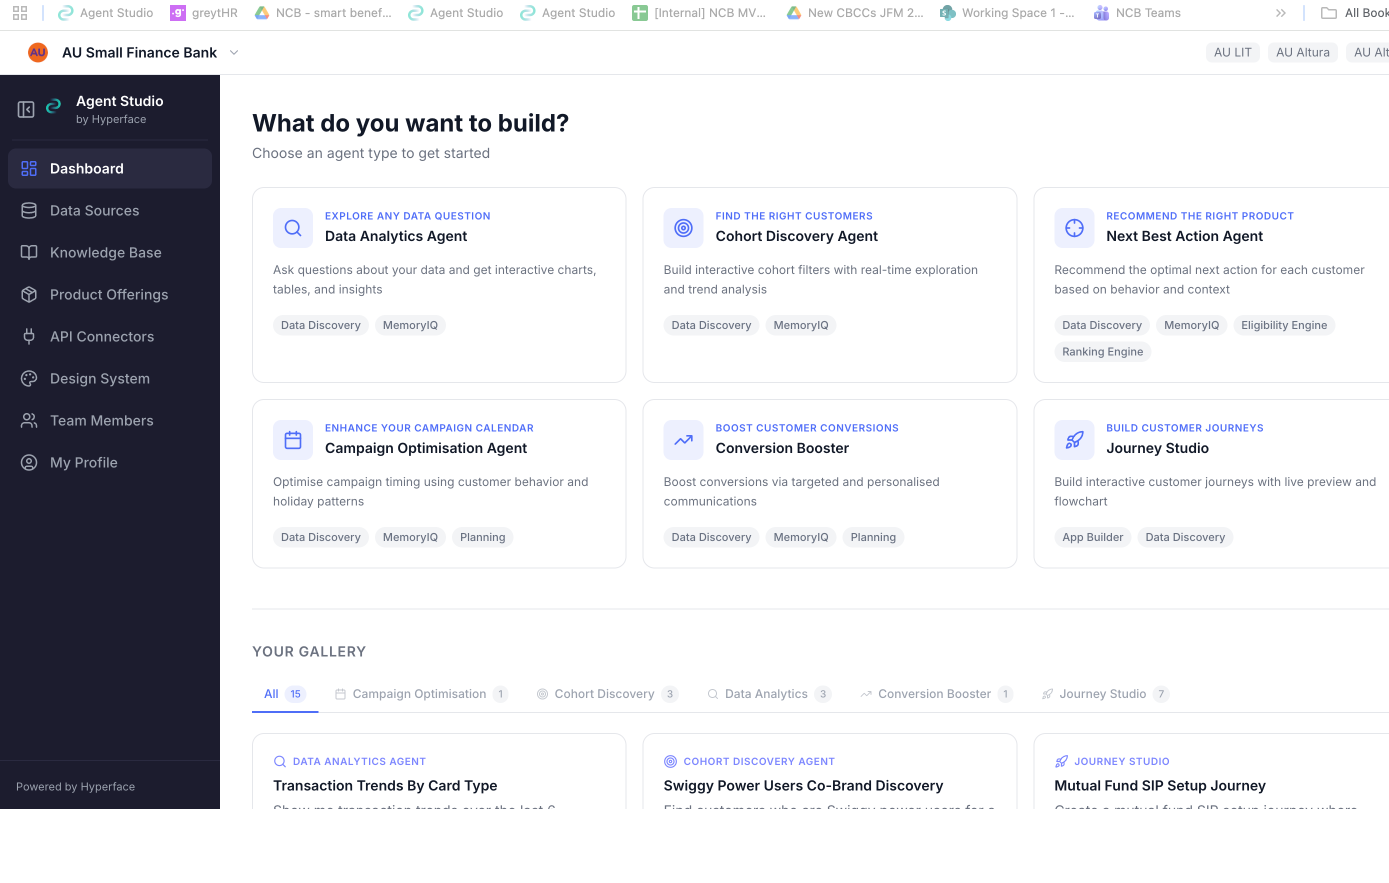
Task: Click the Eligibility Engine tag
Action: pos(1284,325)
